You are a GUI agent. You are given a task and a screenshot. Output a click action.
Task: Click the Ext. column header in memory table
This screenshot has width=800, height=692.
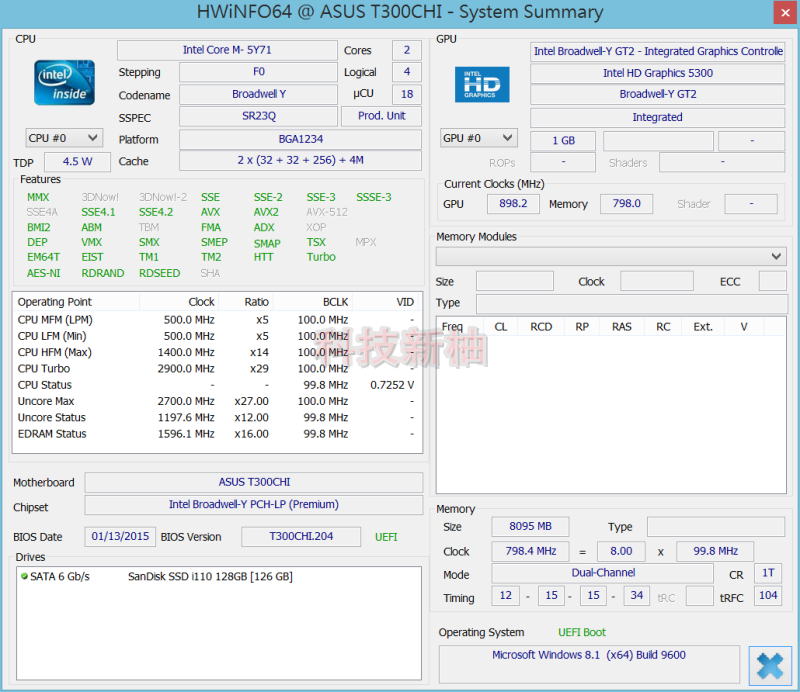(703, 327)
